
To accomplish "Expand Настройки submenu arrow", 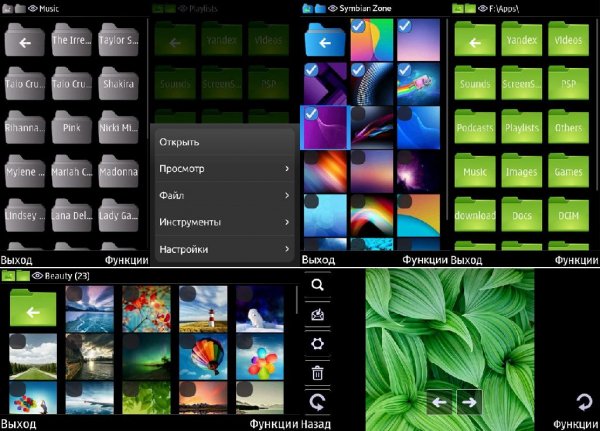I will 287,249.
